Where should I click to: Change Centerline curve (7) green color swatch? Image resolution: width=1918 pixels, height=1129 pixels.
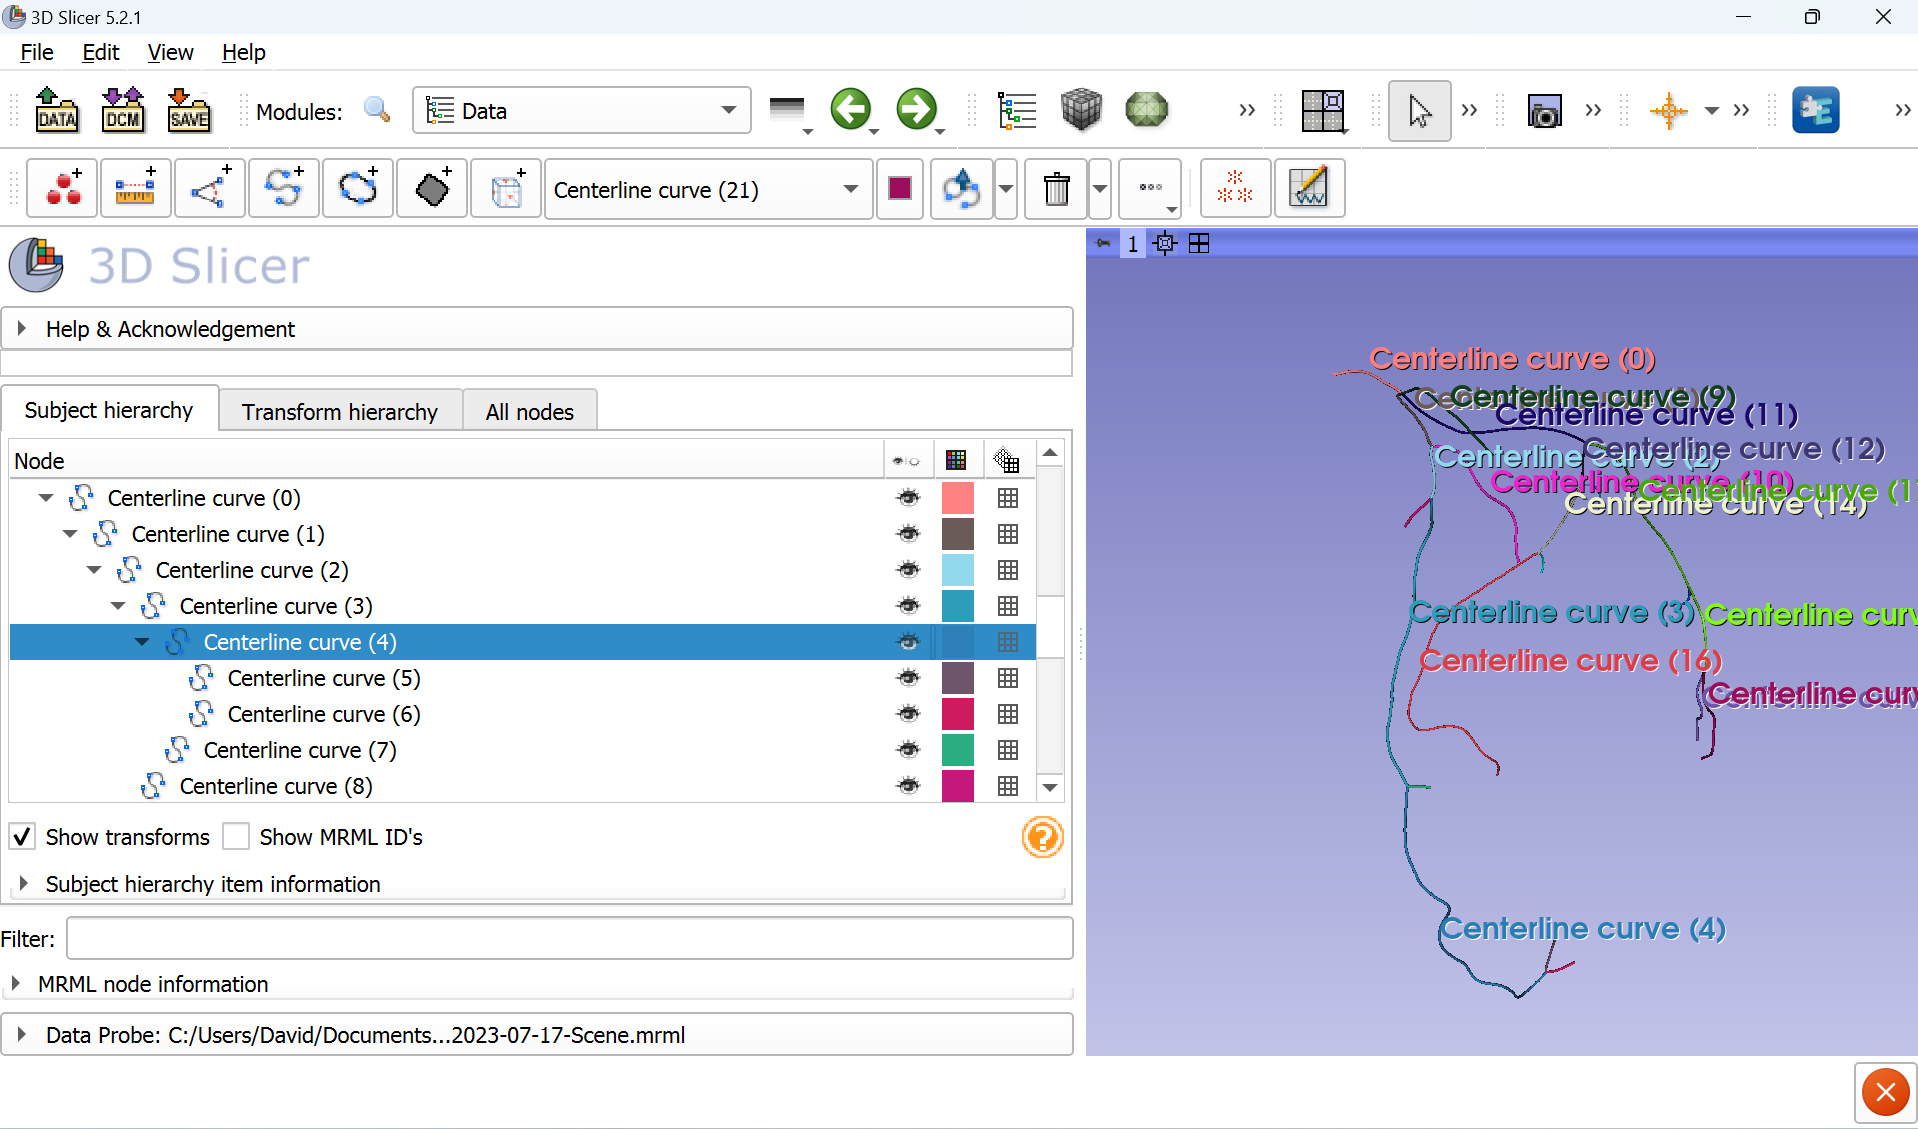pos(957,750)
